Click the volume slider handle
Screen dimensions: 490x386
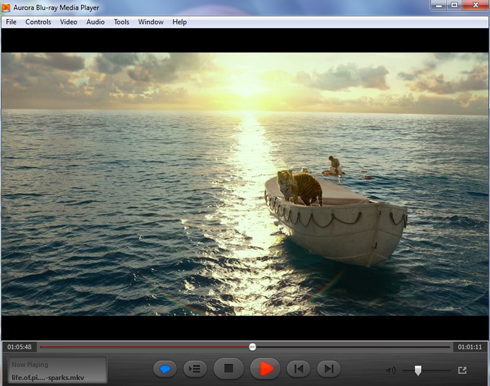pyautogui.click(x=418, y=370)
